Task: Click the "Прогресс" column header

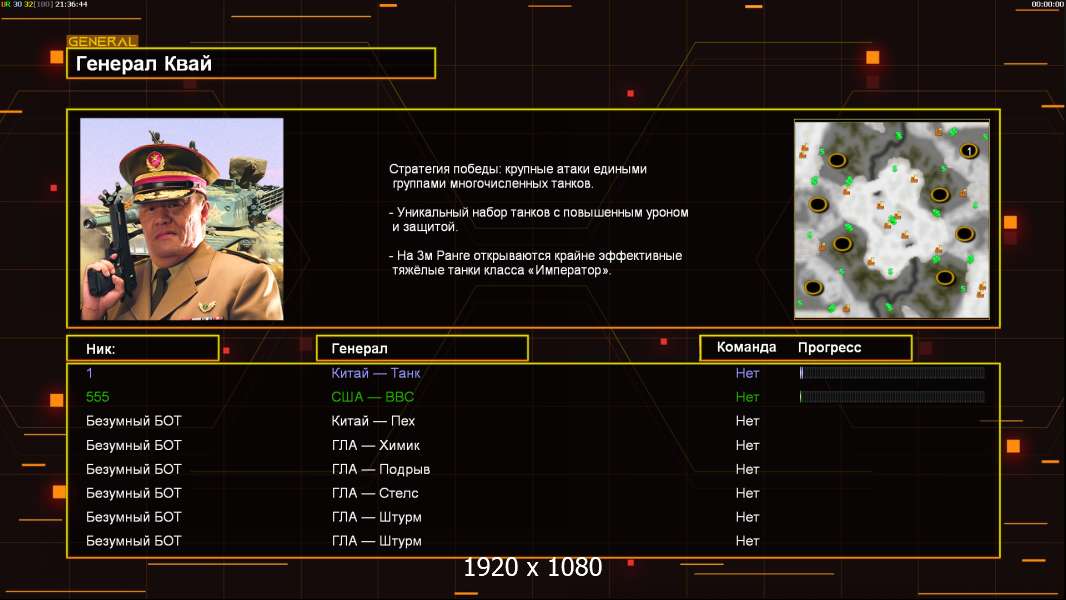Action: pos(829,348)
